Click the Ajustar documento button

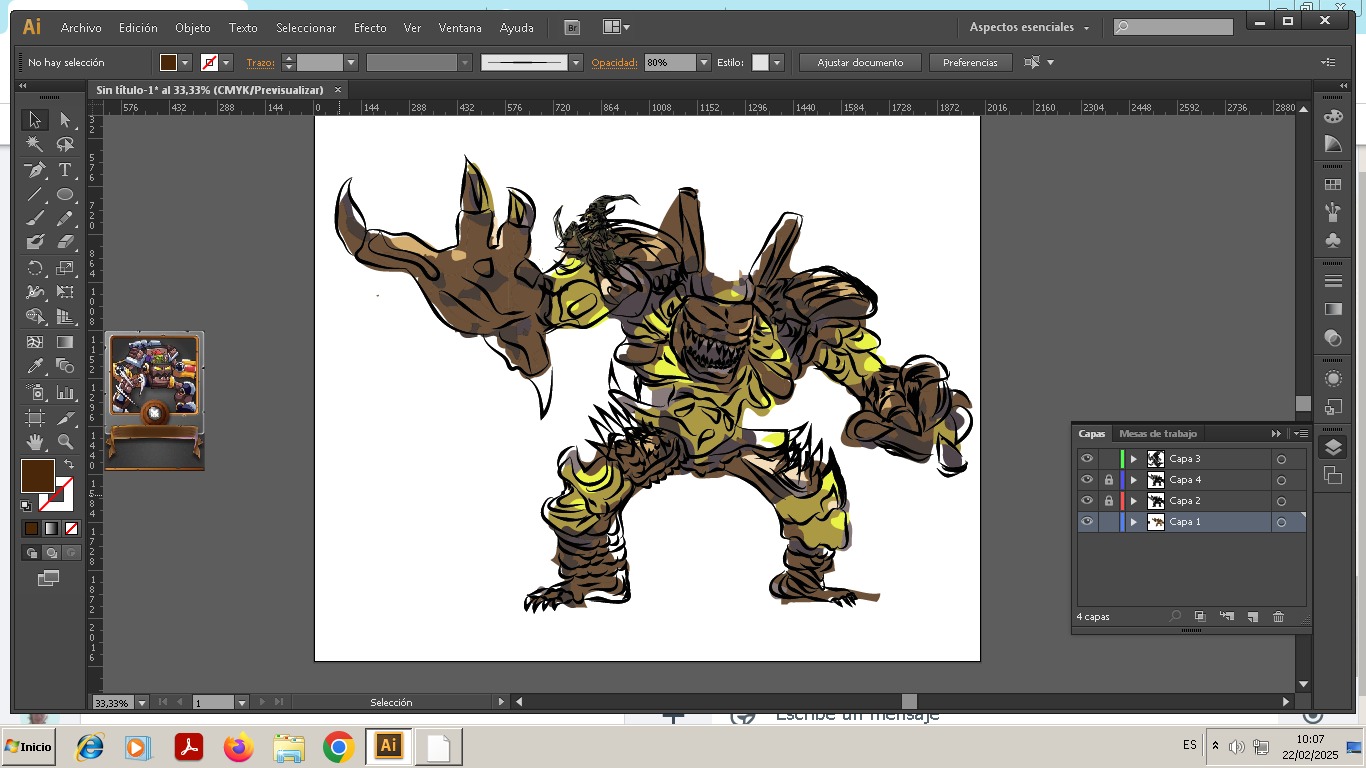coord(860,63)
